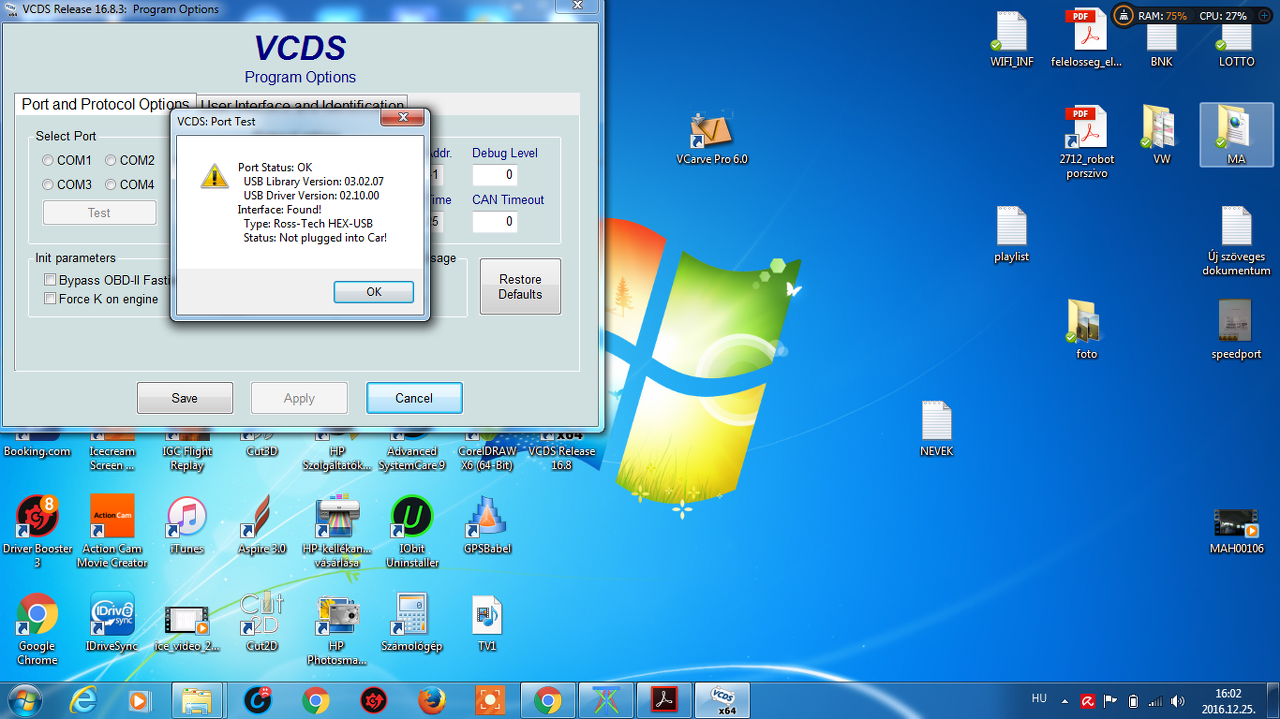Select Új szöveges dokumentum text file
This screenshot has height=719, width=1280.
pos(1237,241)
